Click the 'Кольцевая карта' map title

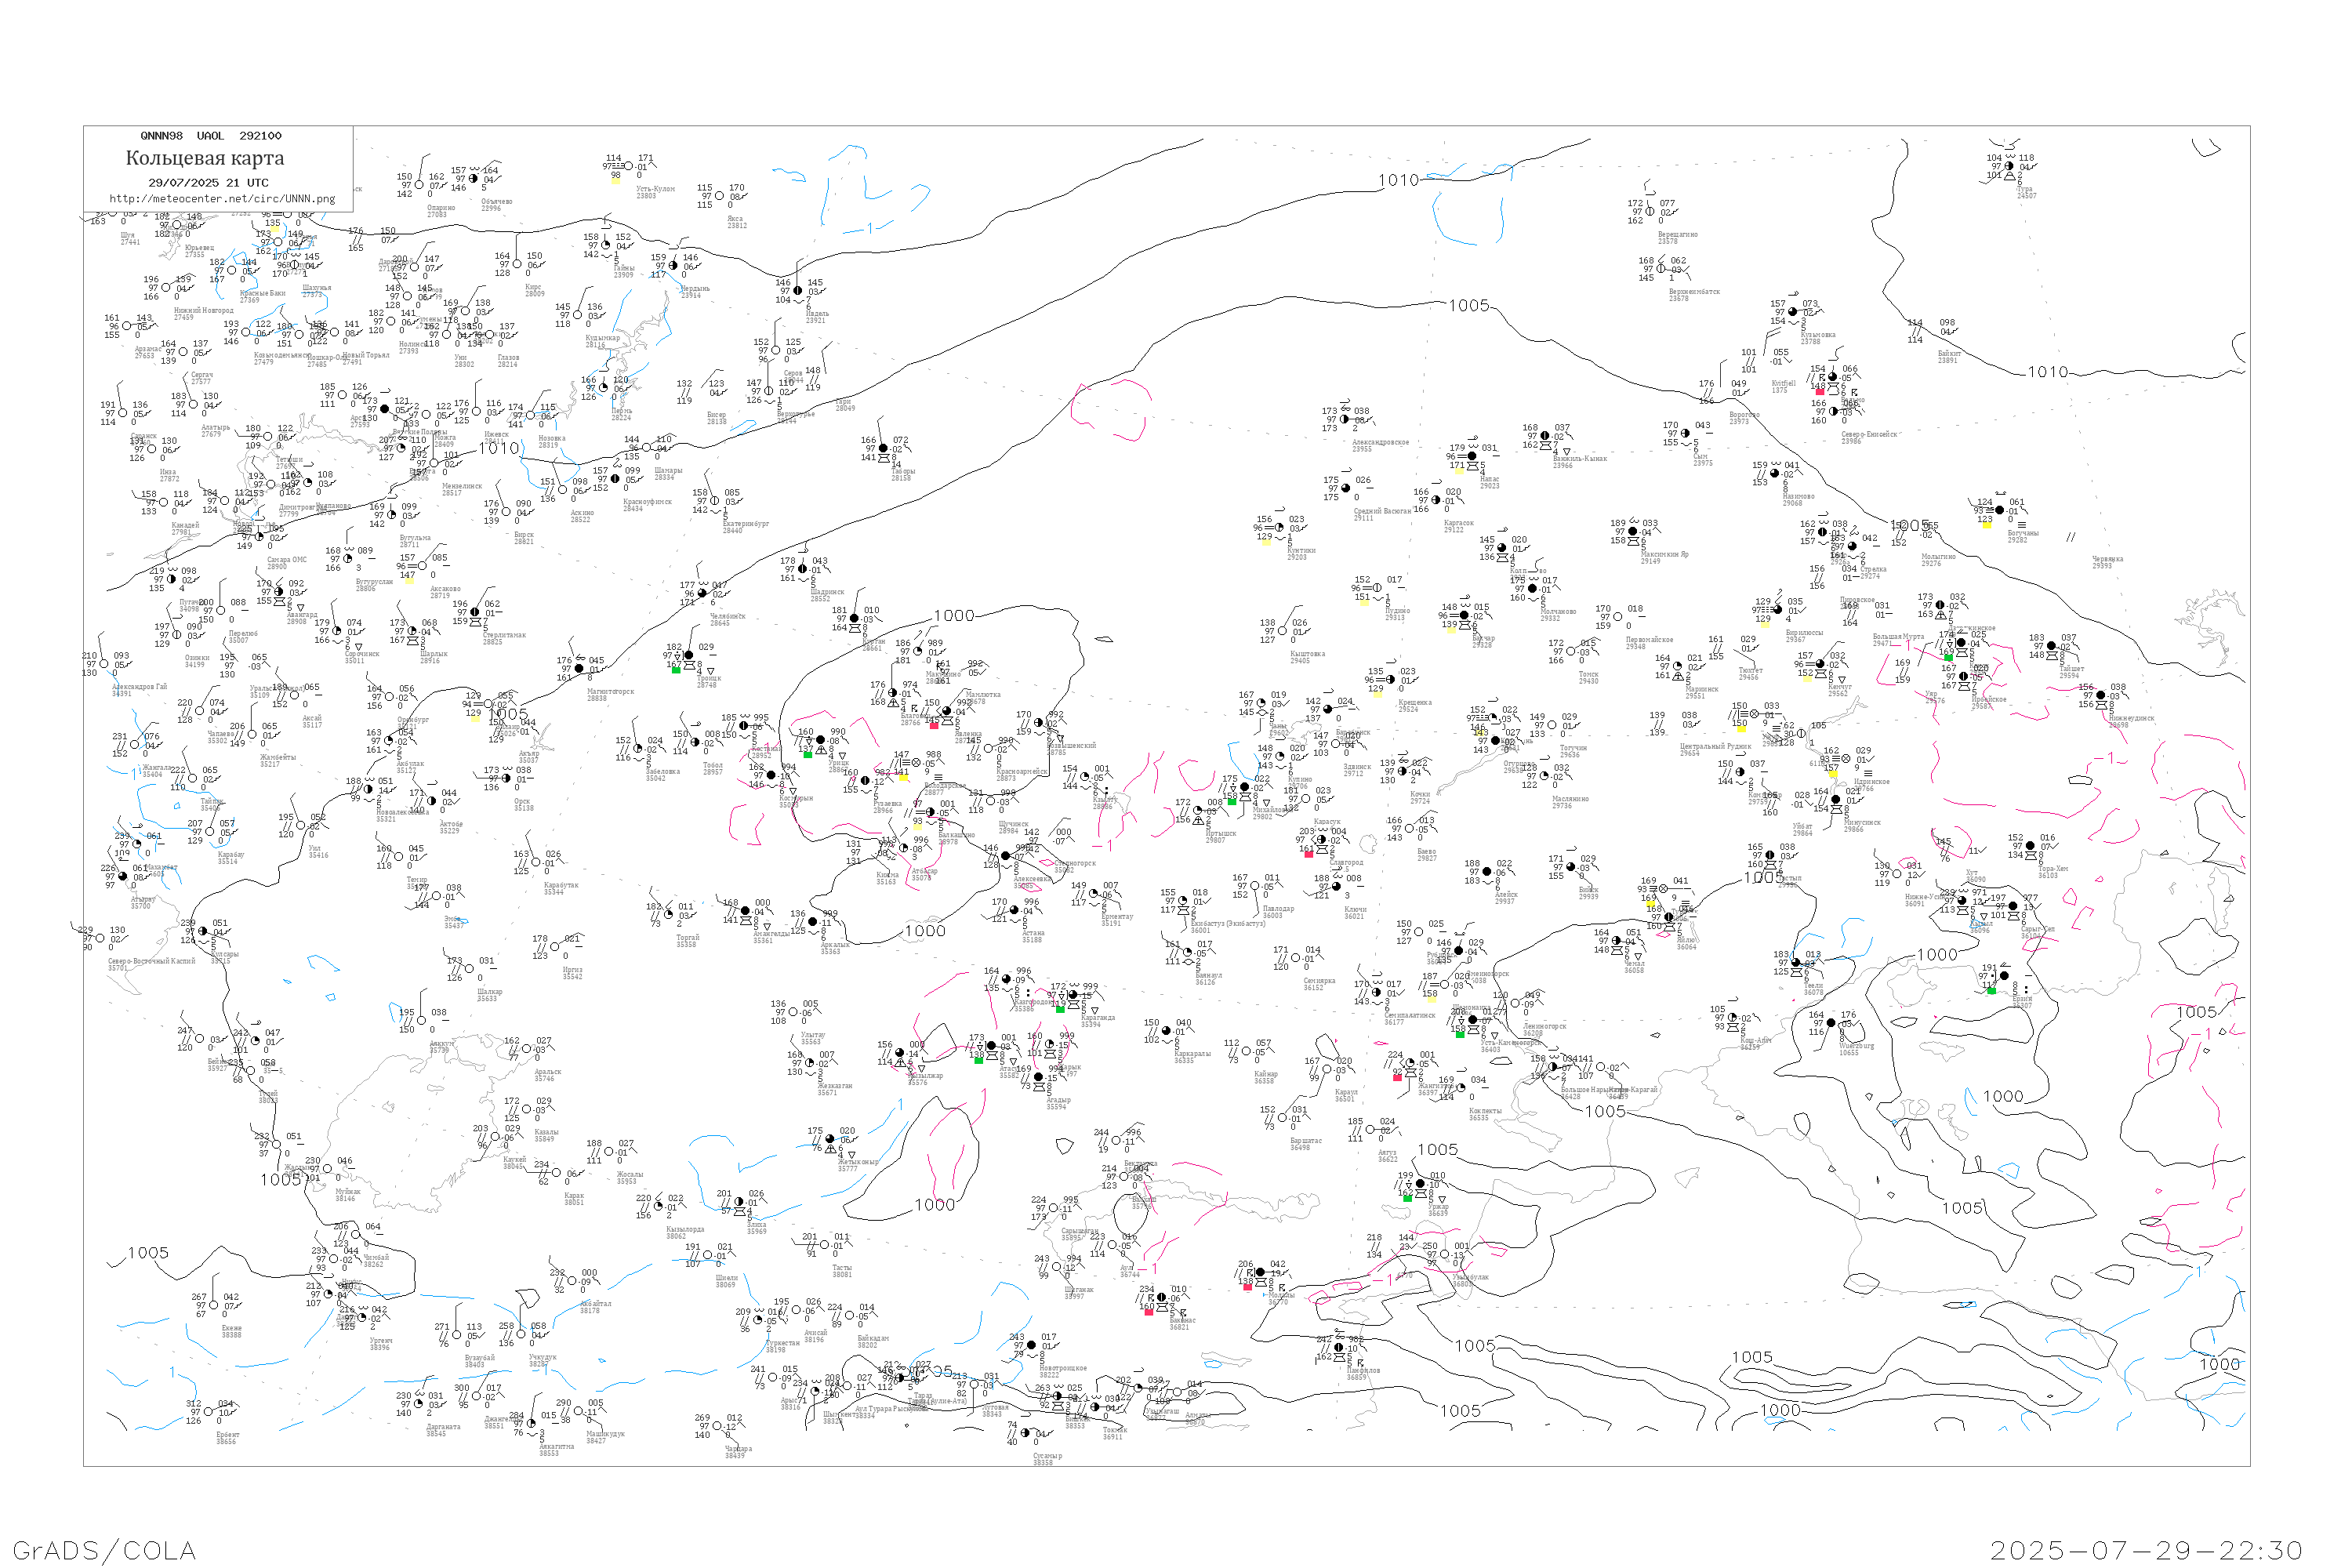[205, 158]
